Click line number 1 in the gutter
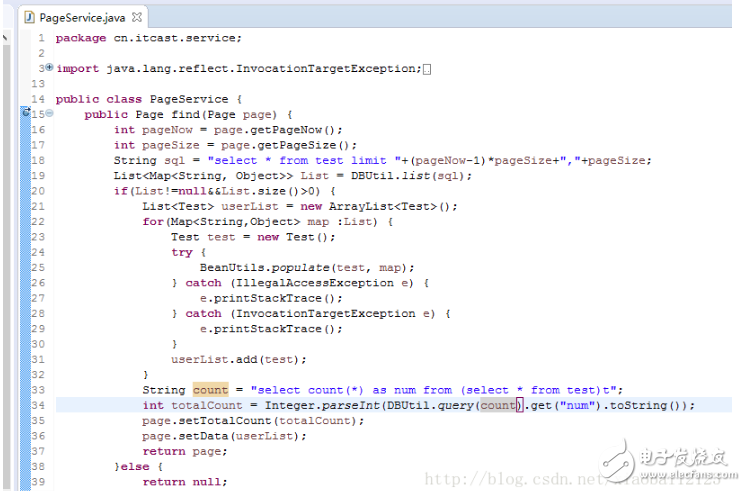746x491 pixels. [x=41, y=38]
